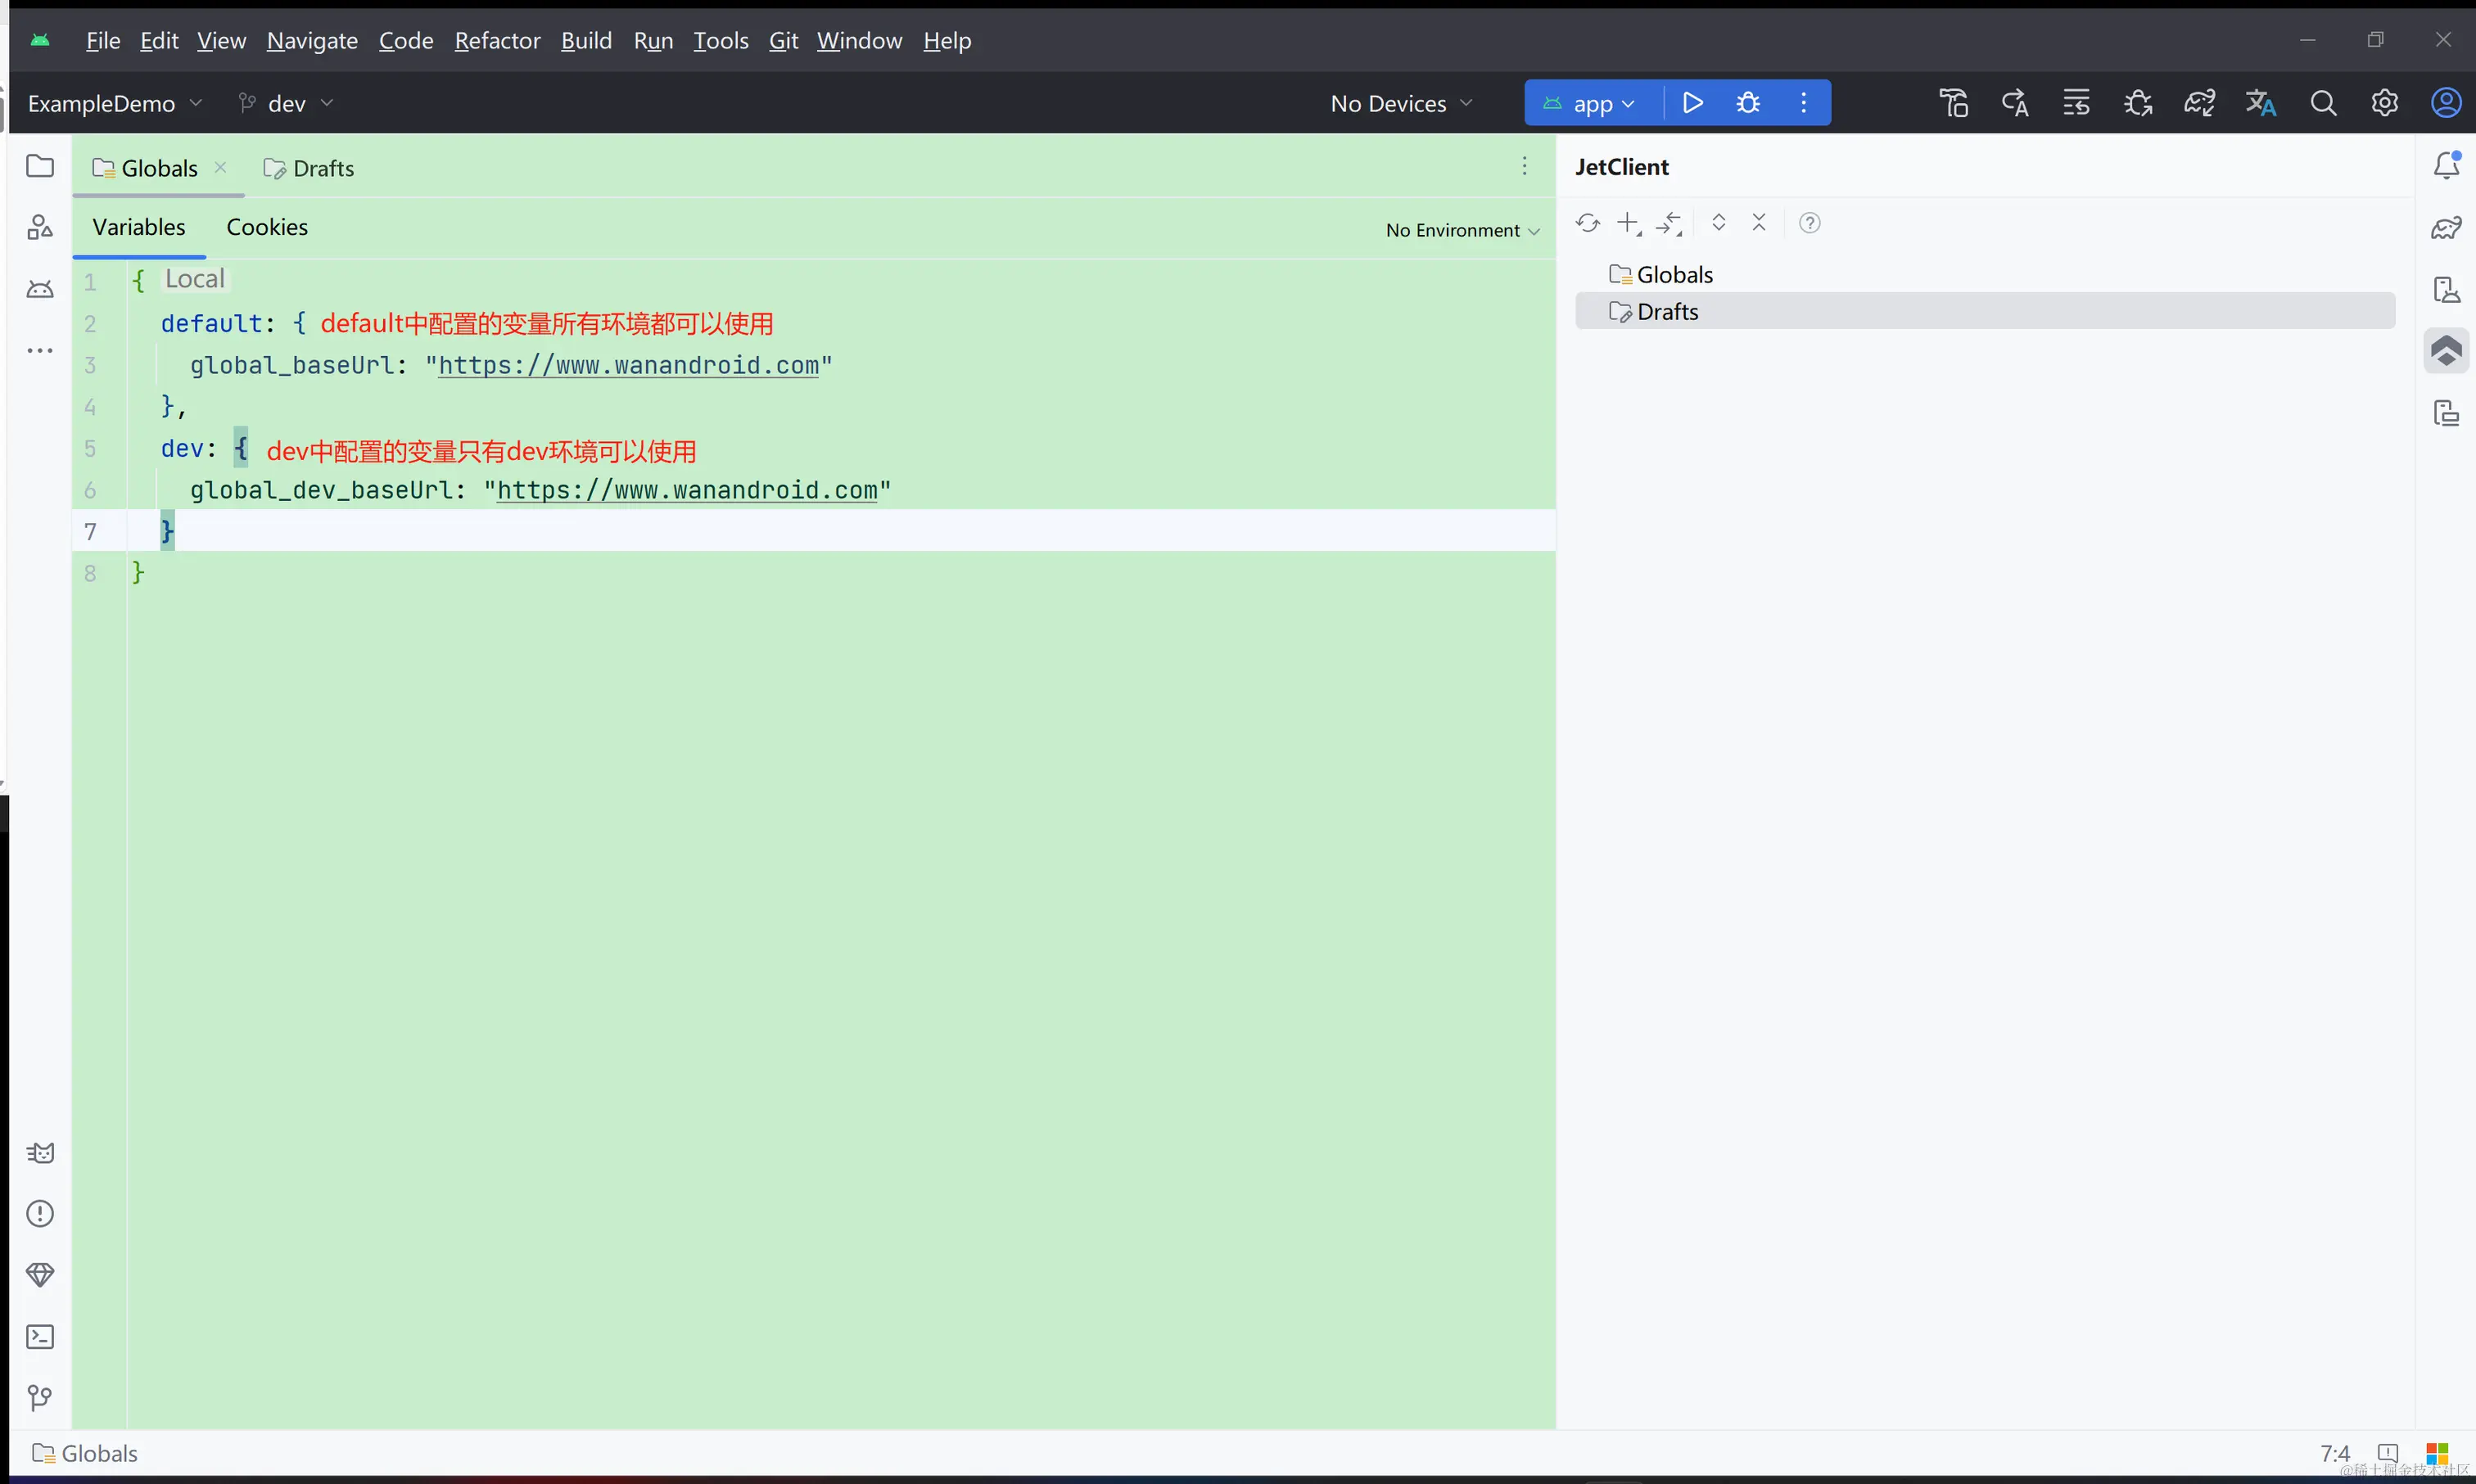Open the No Devices selector
The height and width of the screenshot is (1484, 2476).
1400,104
